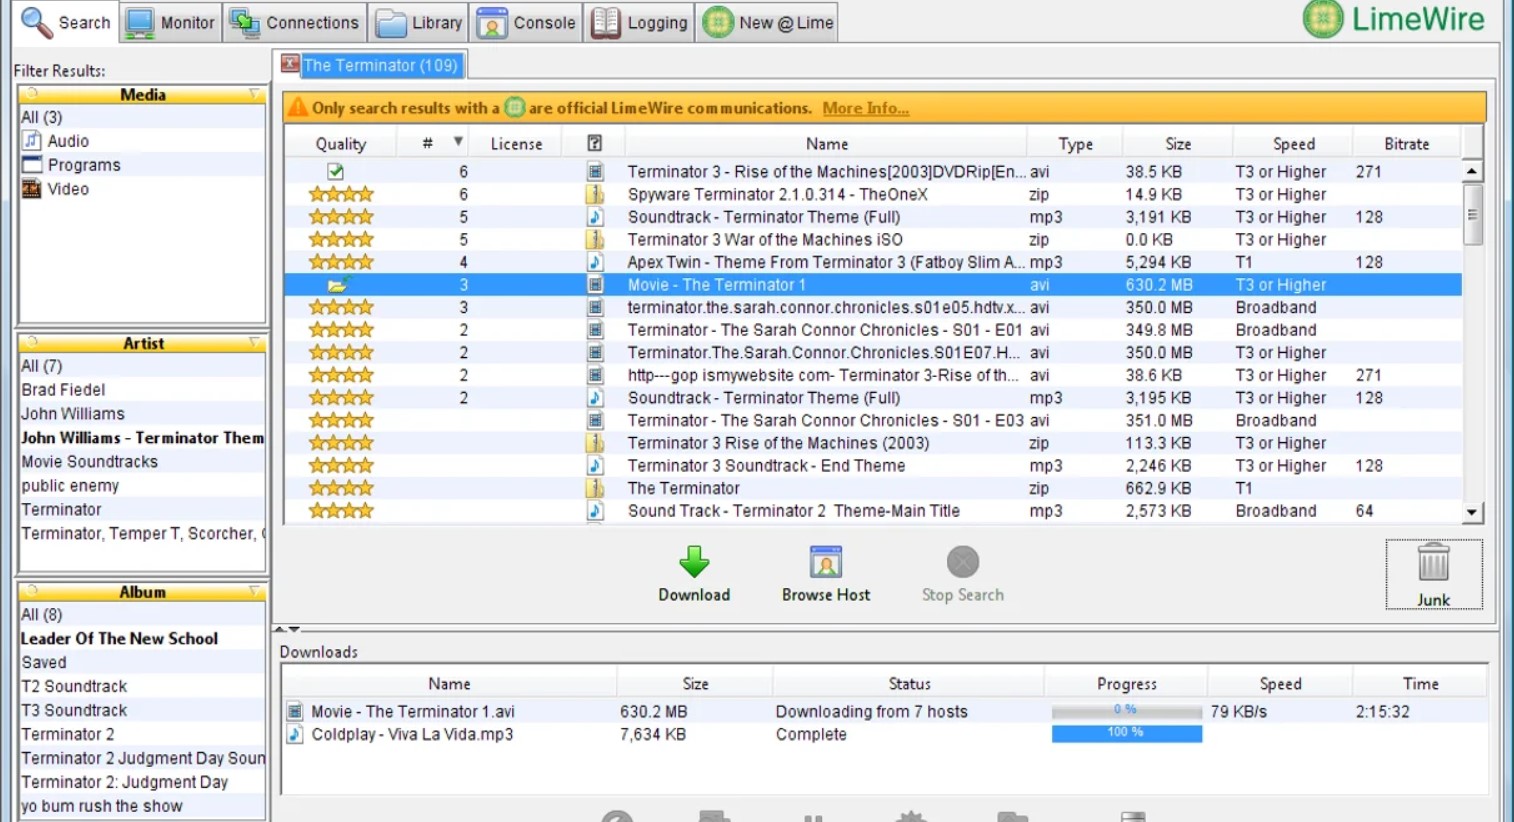Click the question mark icon column header
Screen dimensions: 1514x822
594,144
